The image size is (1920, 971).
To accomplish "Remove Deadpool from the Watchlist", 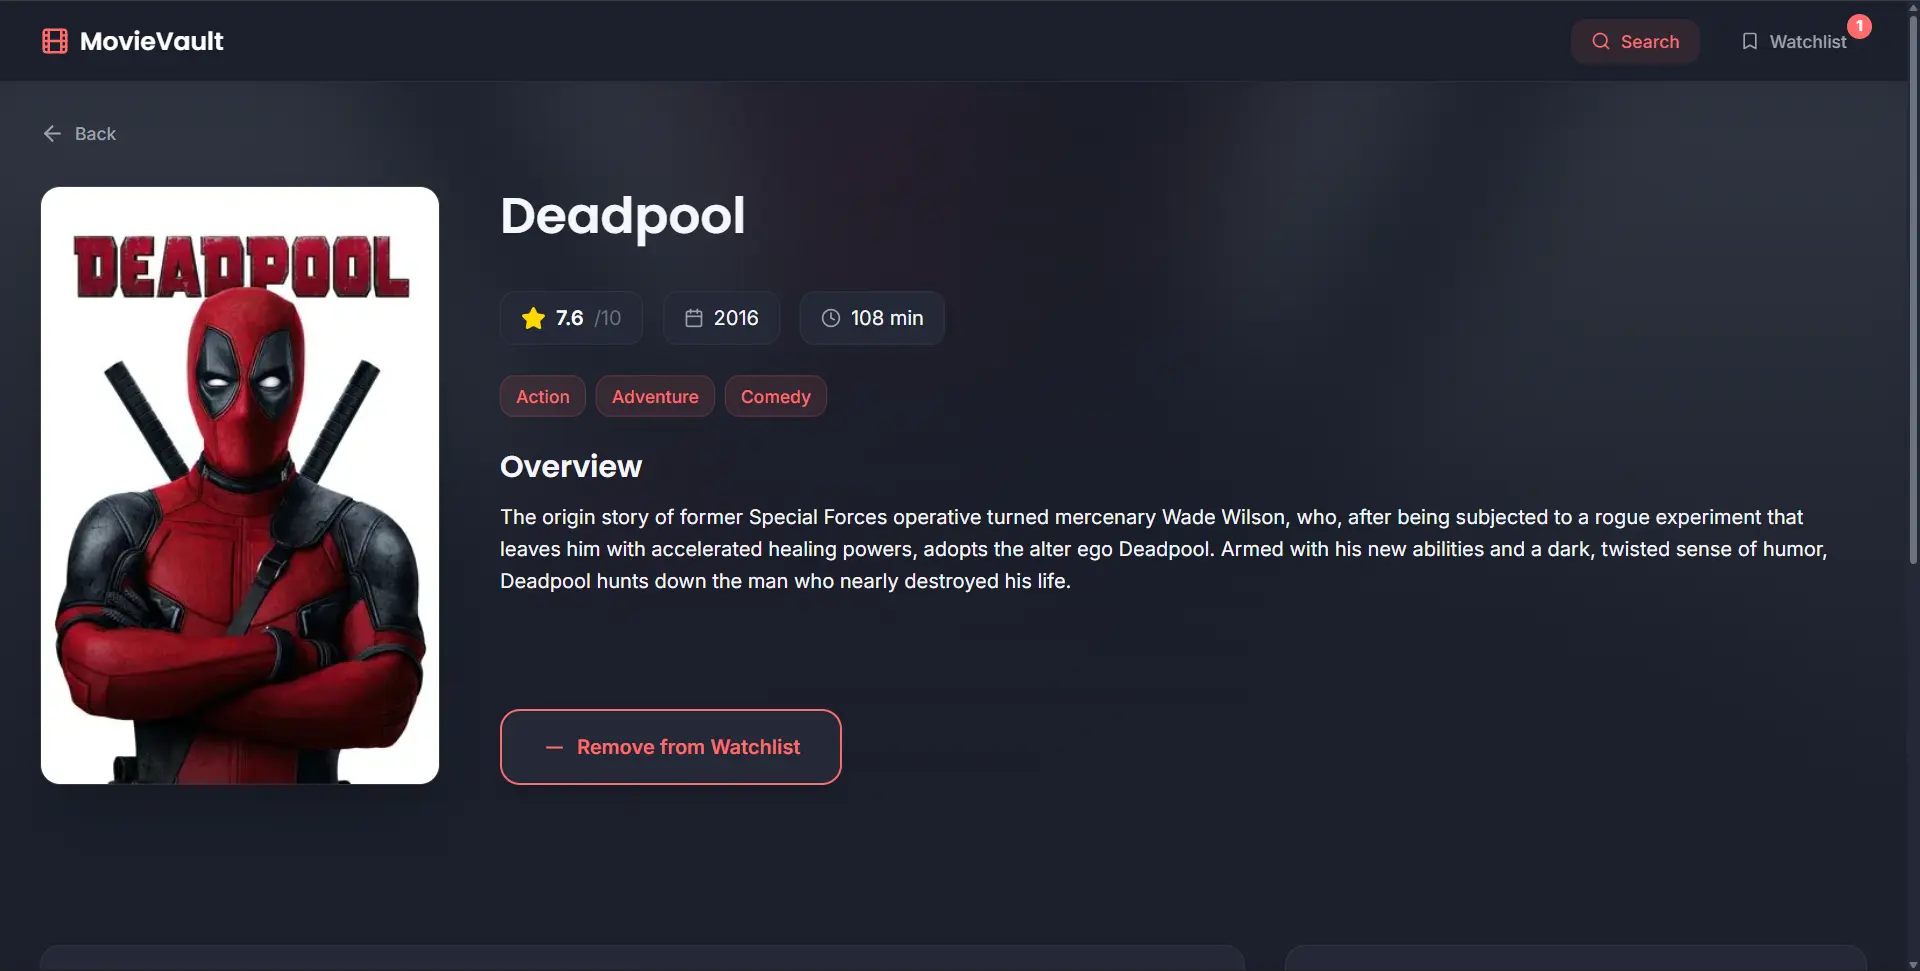I will pyautogui.click(x=670, y=747).
